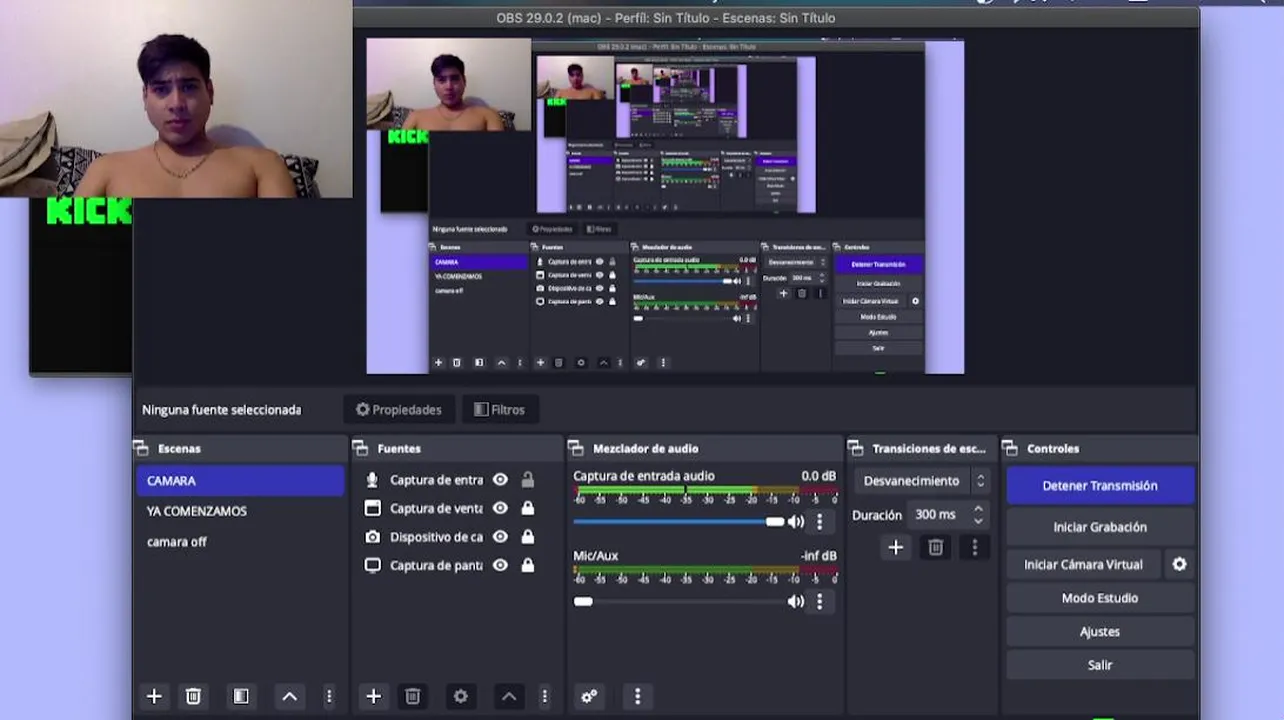Hide the Captura de pant source
1284x720 pixels.
[x=500, y=565]
